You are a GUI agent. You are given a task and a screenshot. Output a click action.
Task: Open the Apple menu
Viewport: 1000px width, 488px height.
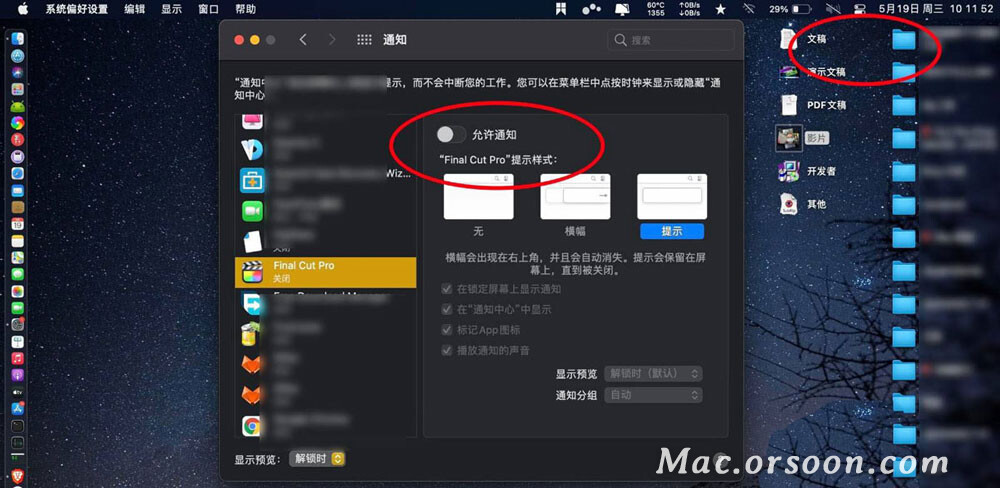tap(23, 9)
